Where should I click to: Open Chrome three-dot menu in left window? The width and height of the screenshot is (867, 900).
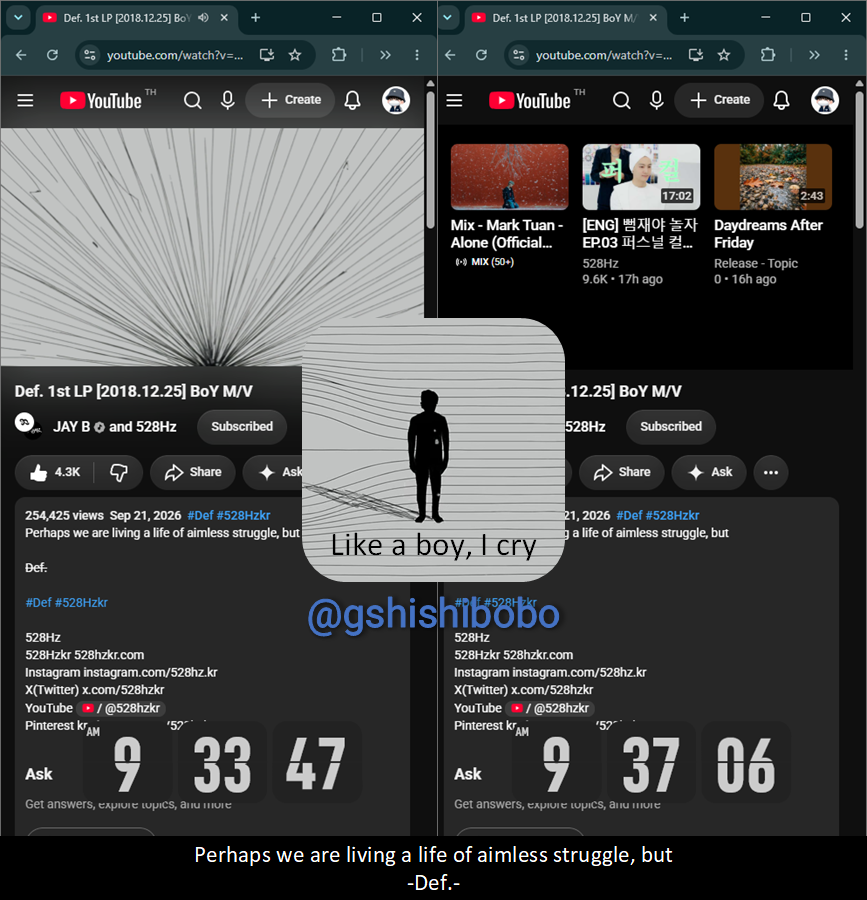coord(417,55)
